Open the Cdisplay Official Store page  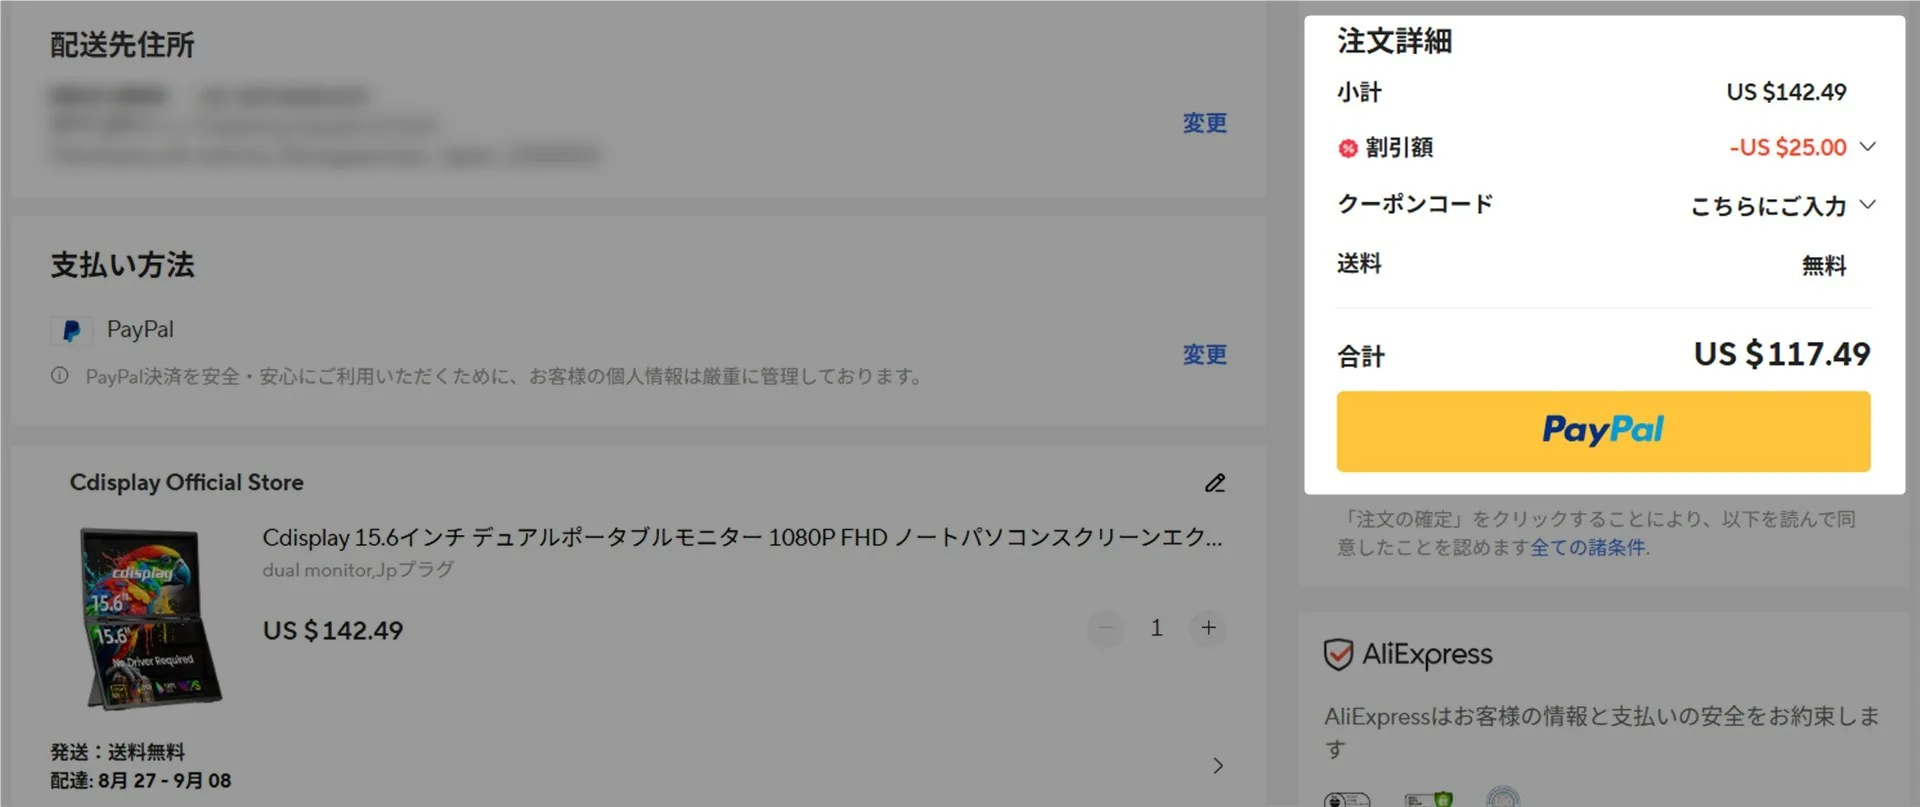point(186,482)
